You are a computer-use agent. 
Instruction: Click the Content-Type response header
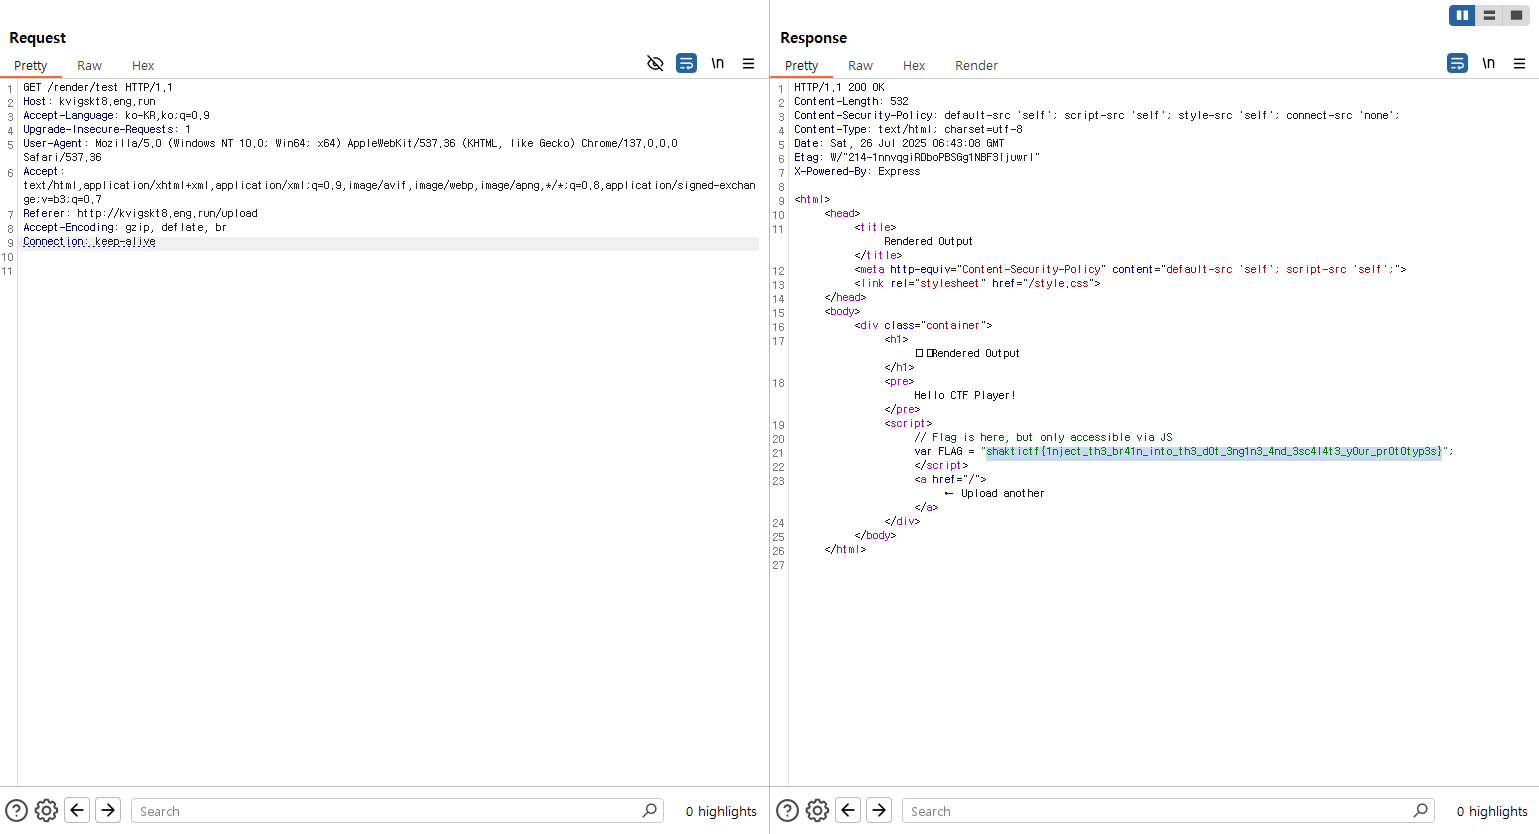(x=908, y=129)
